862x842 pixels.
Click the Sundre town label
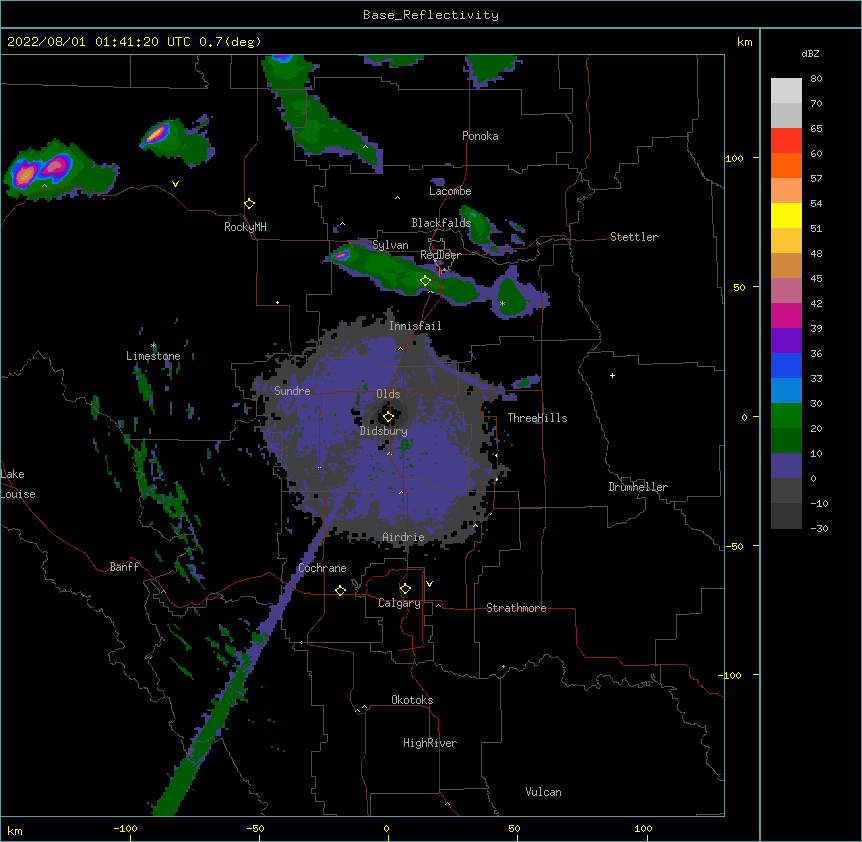tap(292, 391)
